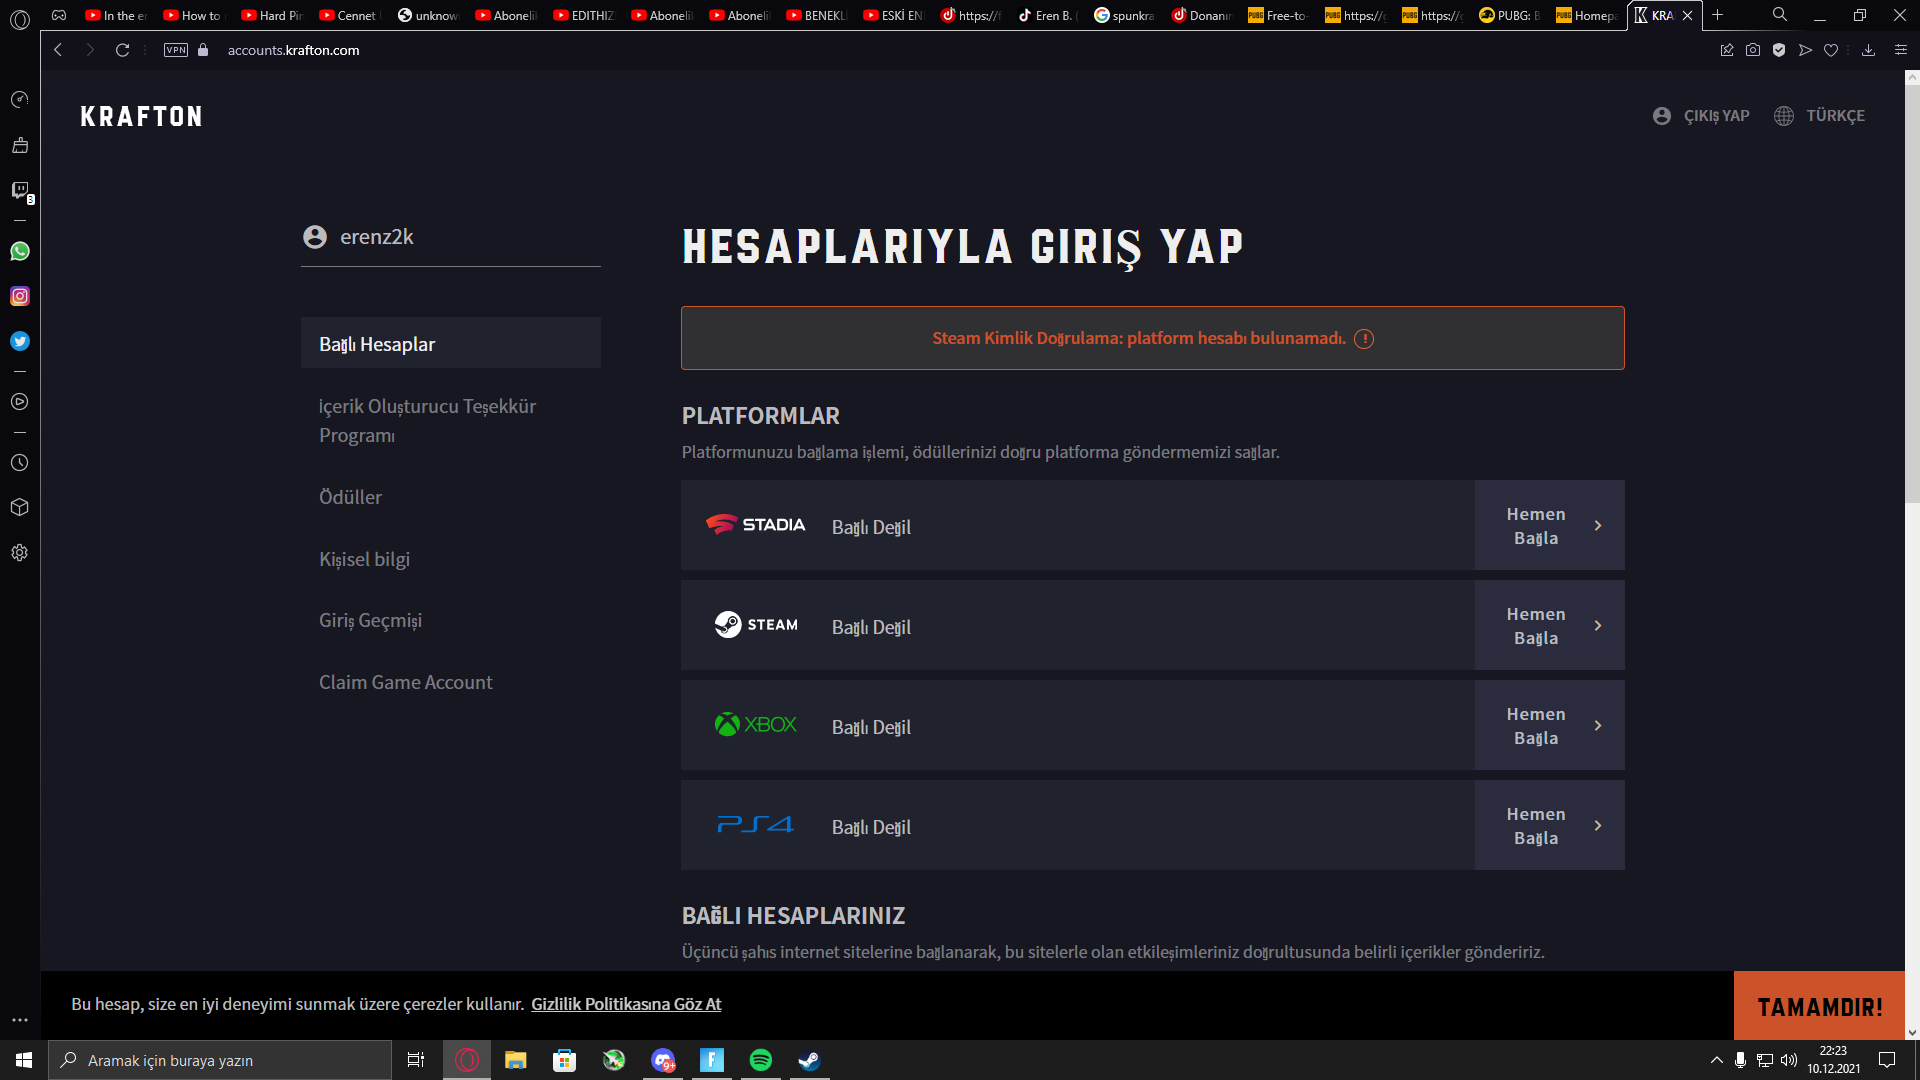
Task: Click the Twitch icon in sidebar
Action: (x=20, y=190)
